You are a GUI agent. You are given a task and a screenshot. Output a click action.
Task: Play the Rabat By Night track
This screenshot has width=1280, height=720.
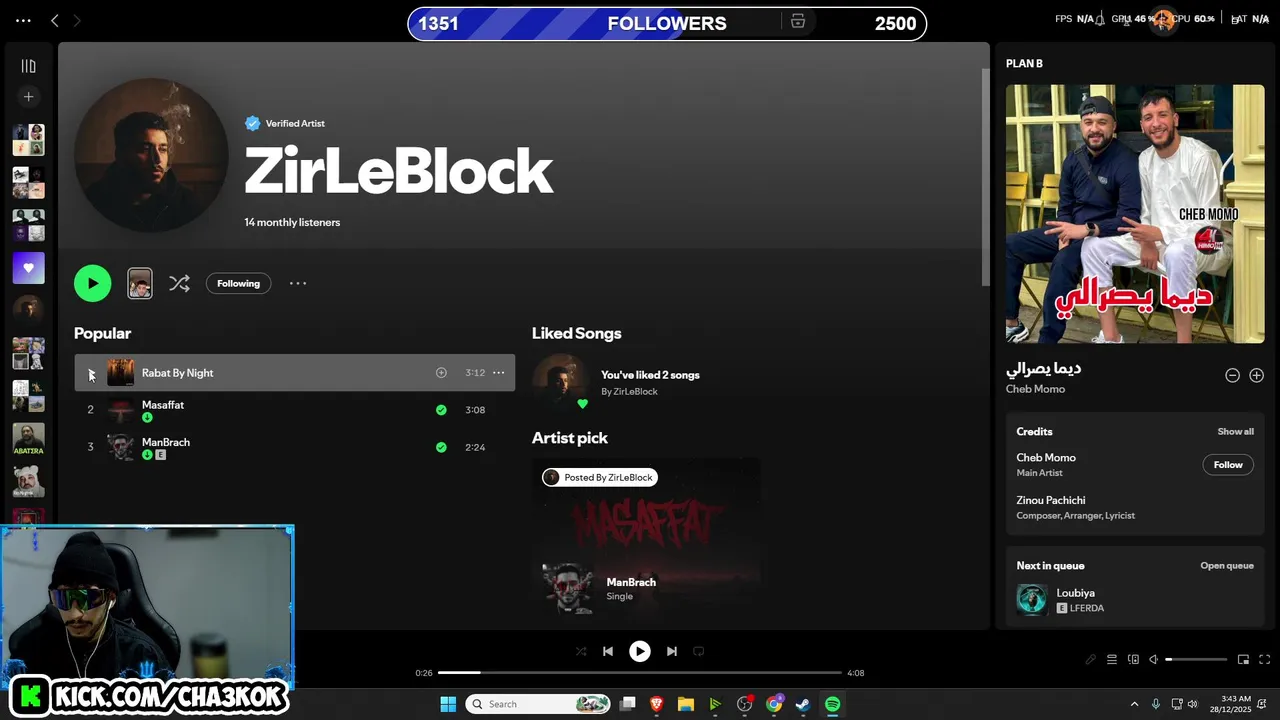click(90, 373)
